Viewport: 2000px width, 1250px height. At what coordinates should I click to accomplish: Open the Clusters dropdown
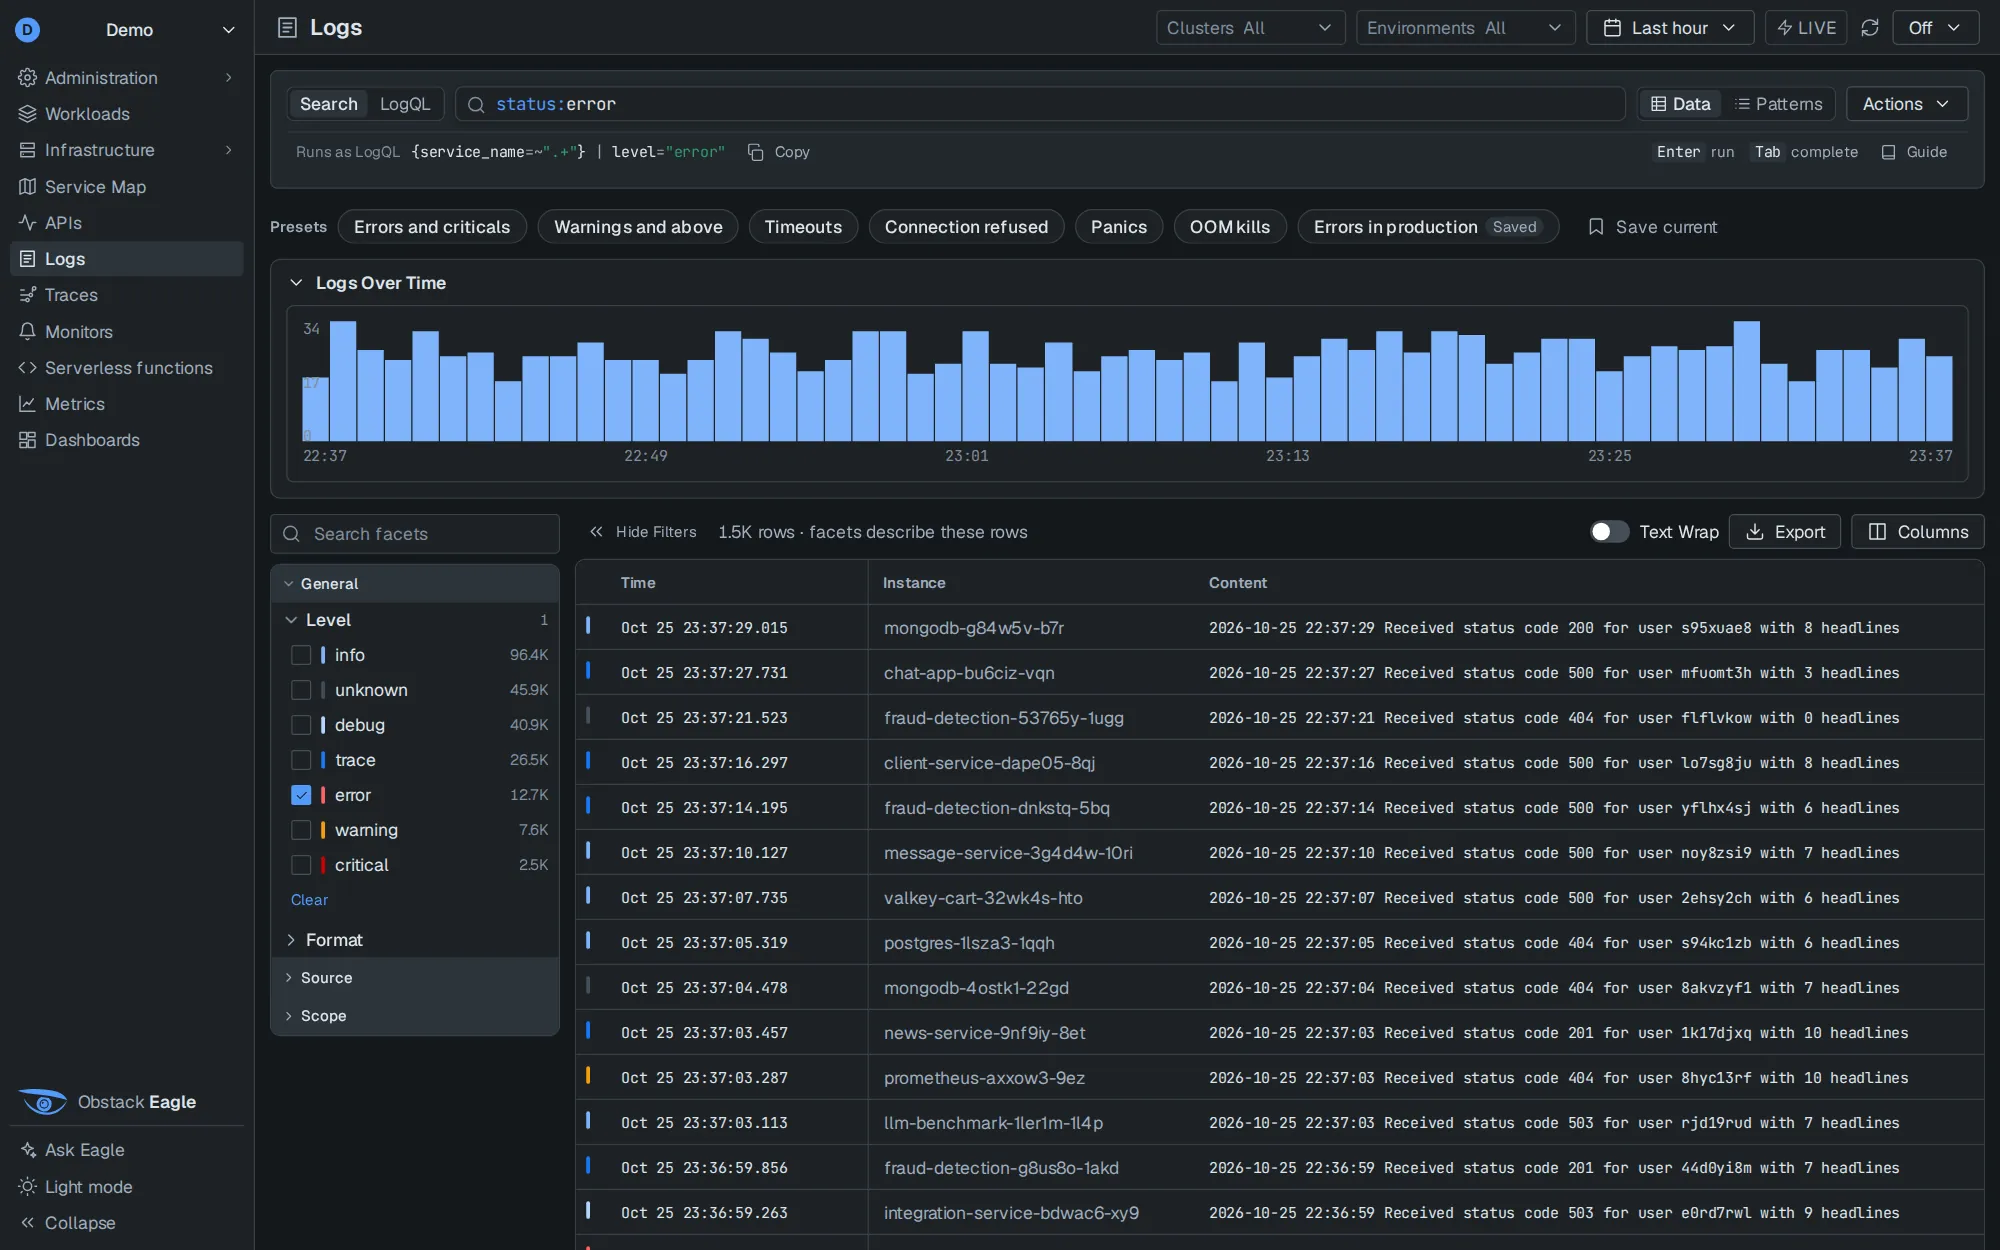tap(1250, 28)
